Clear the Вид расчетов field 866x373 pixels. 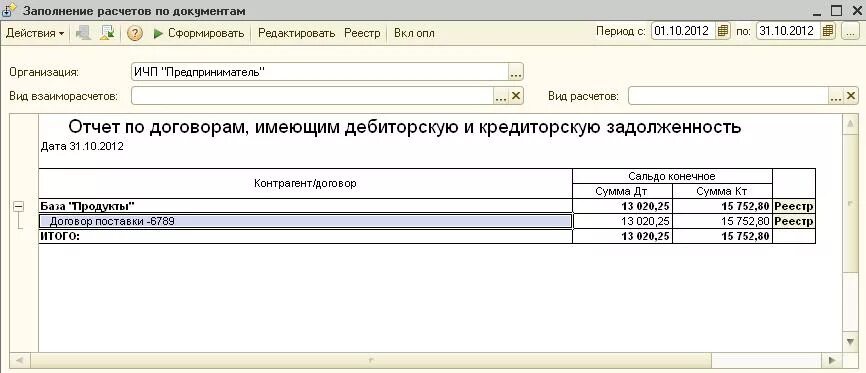tap(851, 96)
